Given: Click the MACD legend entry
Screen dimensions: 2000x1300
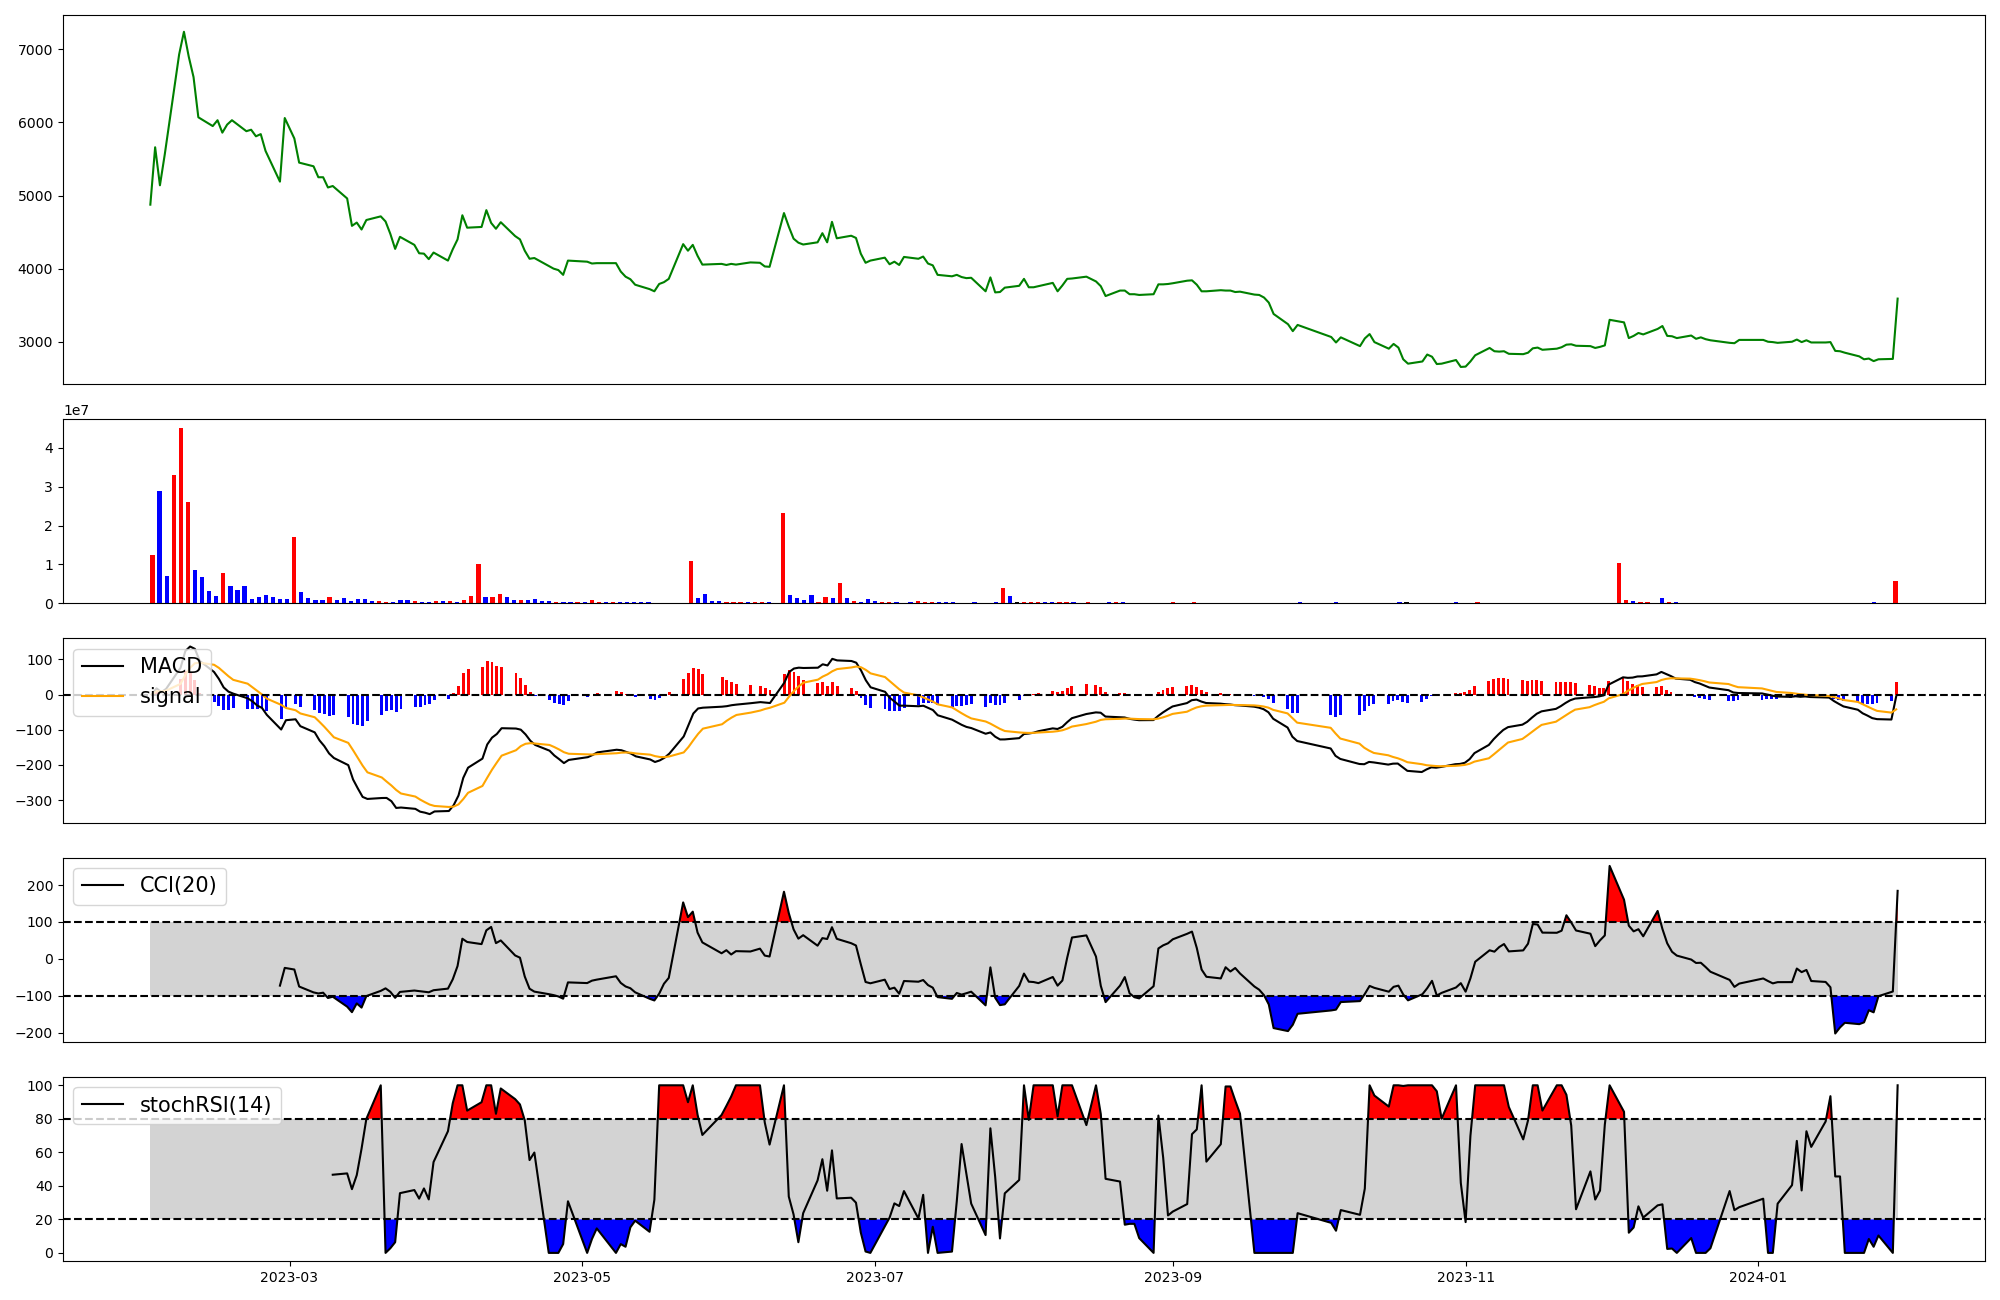Looking at the screenshot, I should click(x=170, y=666).
